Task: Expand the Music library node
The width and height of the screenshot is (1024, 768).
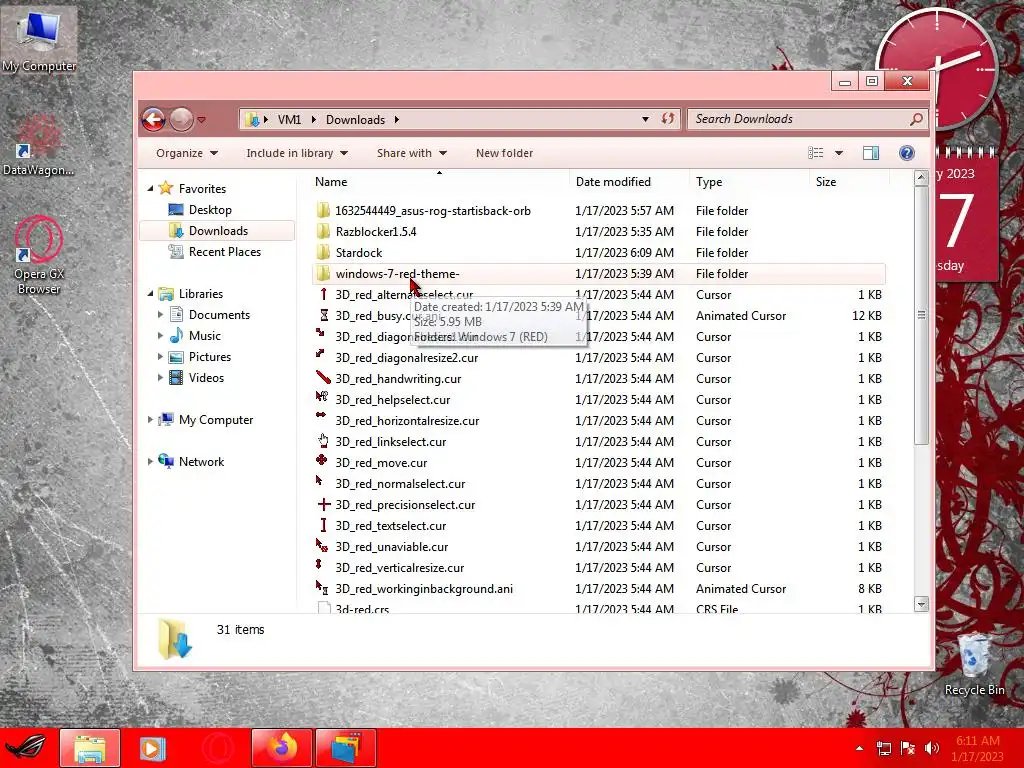Action: (161, 336)
